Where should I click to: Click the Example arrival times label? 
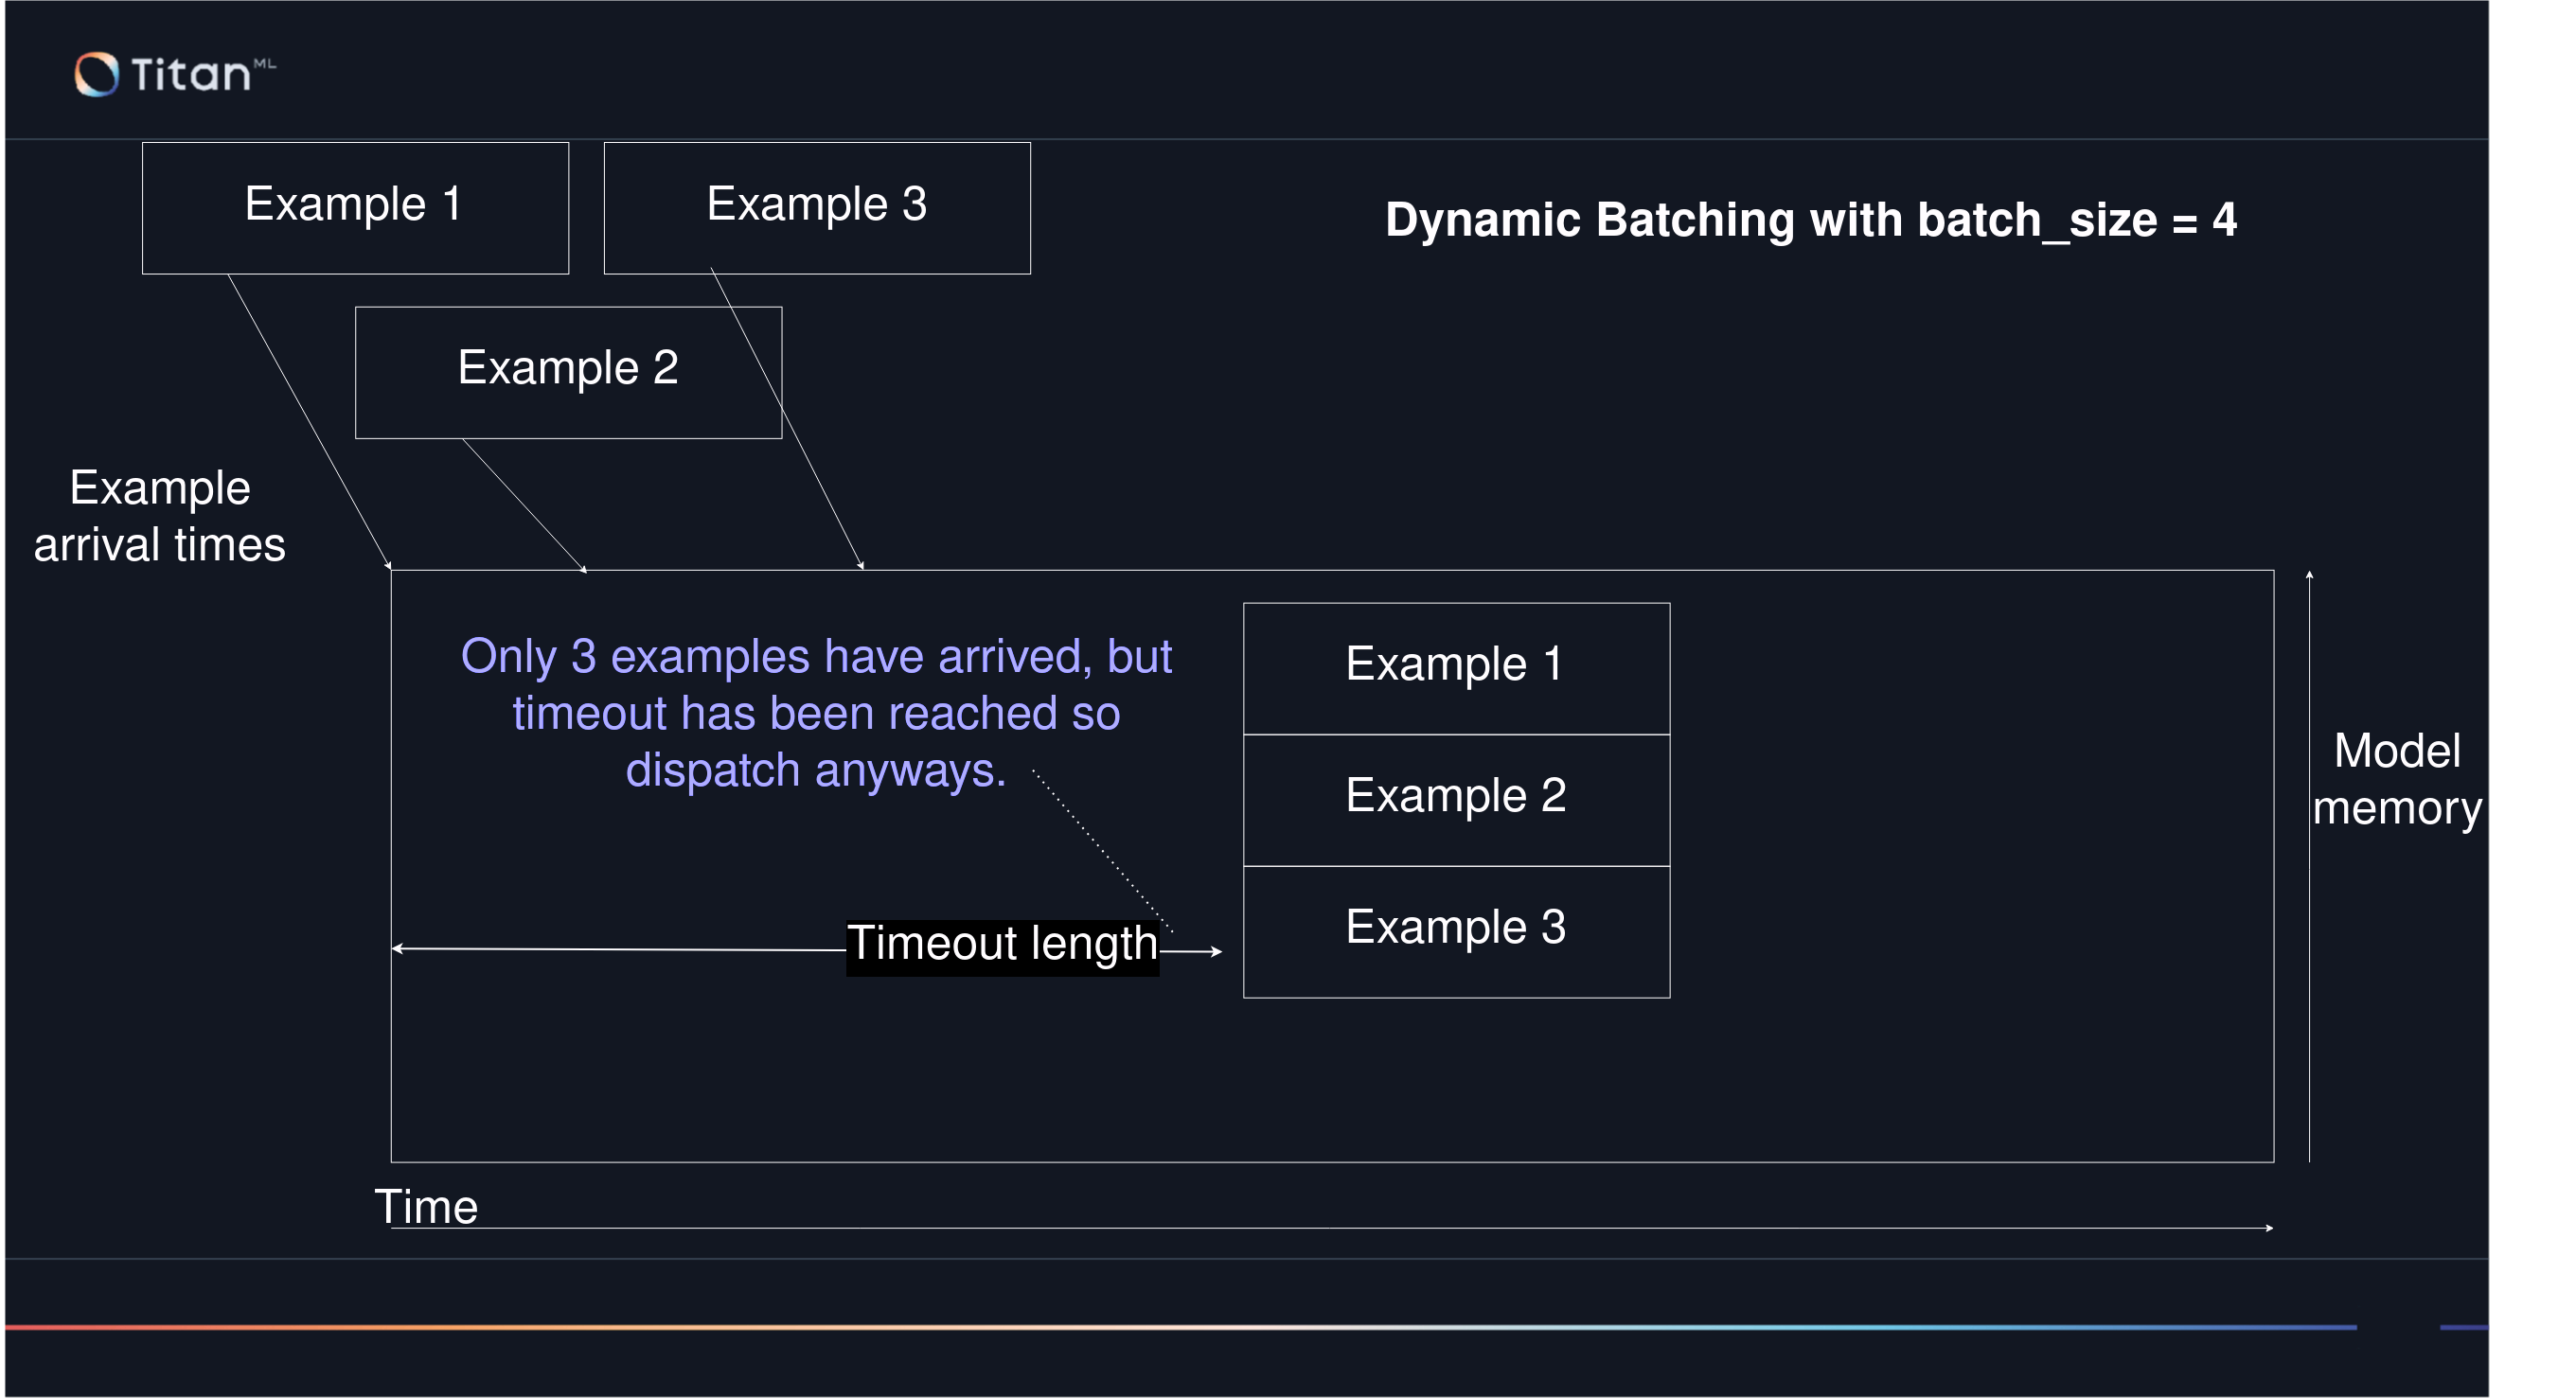point(160,516)
